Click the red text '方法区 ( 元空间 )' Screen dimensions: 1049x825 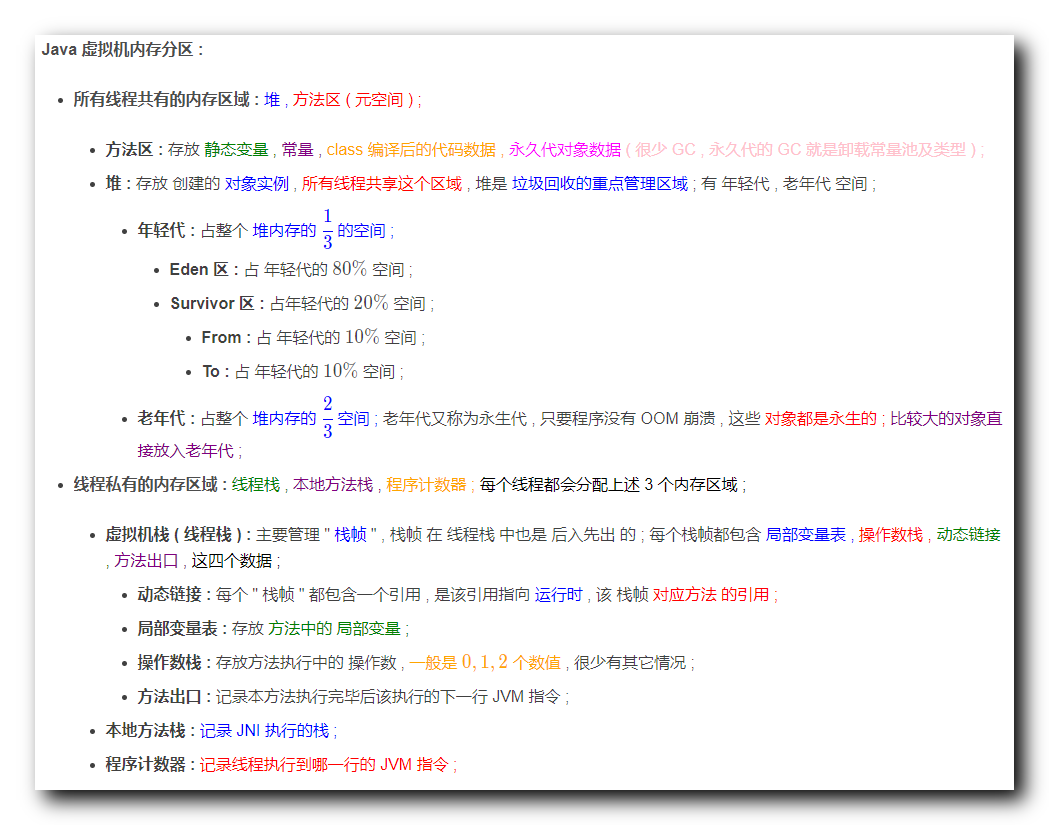(353, 100)
